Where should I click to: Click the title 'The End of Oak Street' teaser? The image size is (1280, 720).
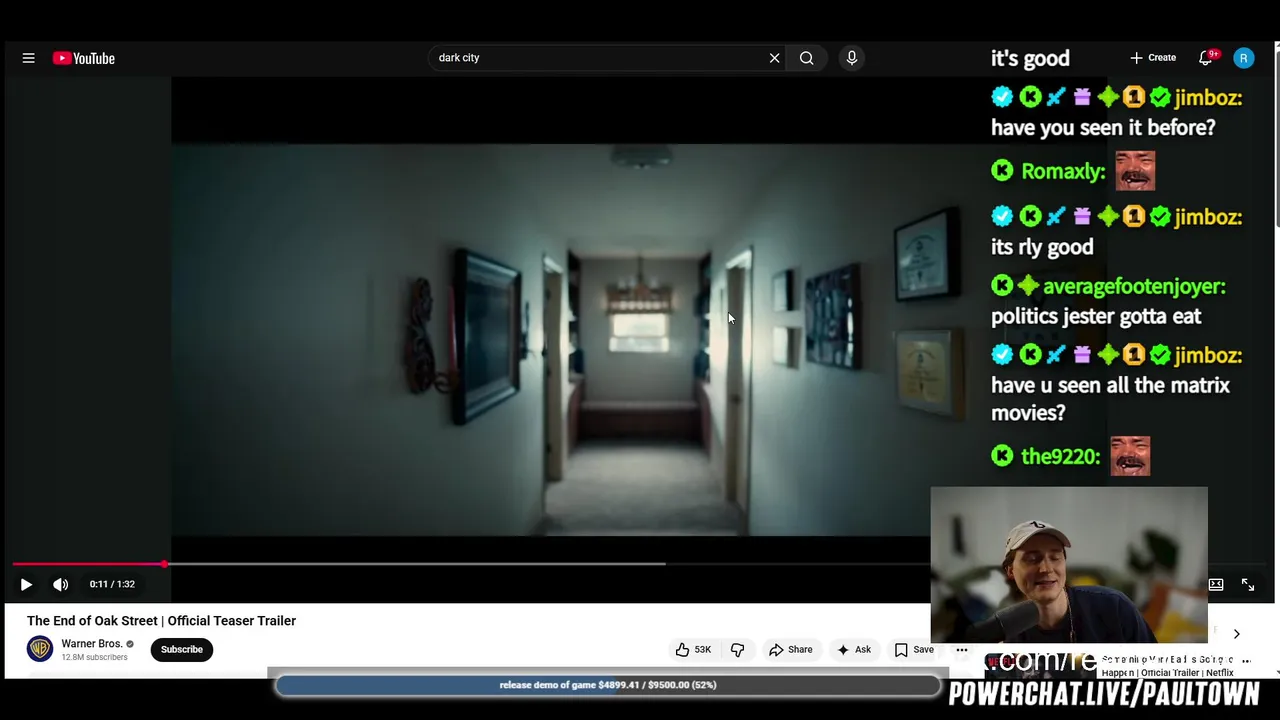(161, 621)
